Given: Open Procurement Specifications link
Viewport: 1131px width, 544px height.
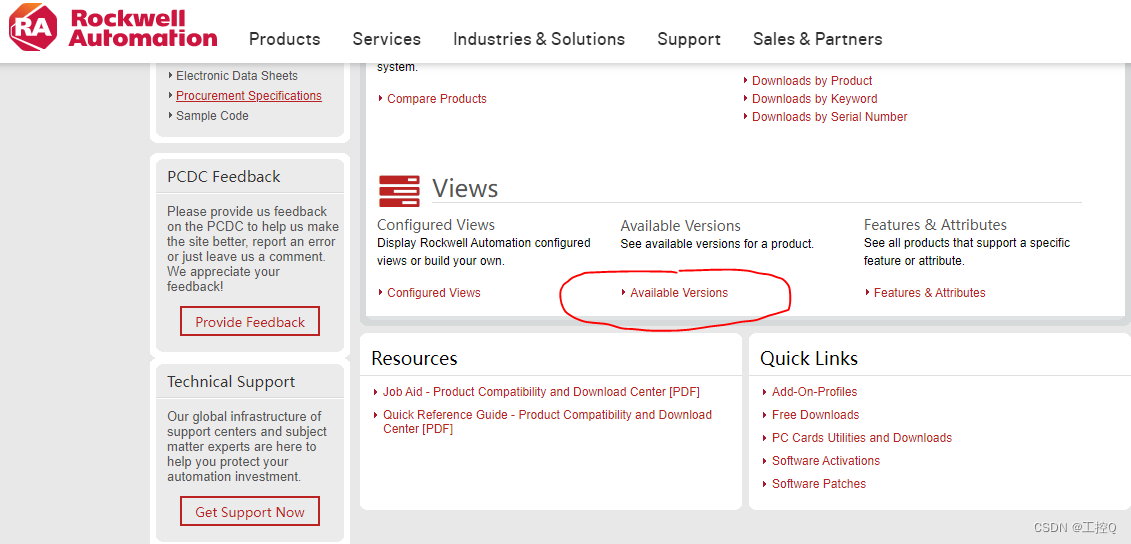Looking at the screenshot, I should (x=249, y=96).
